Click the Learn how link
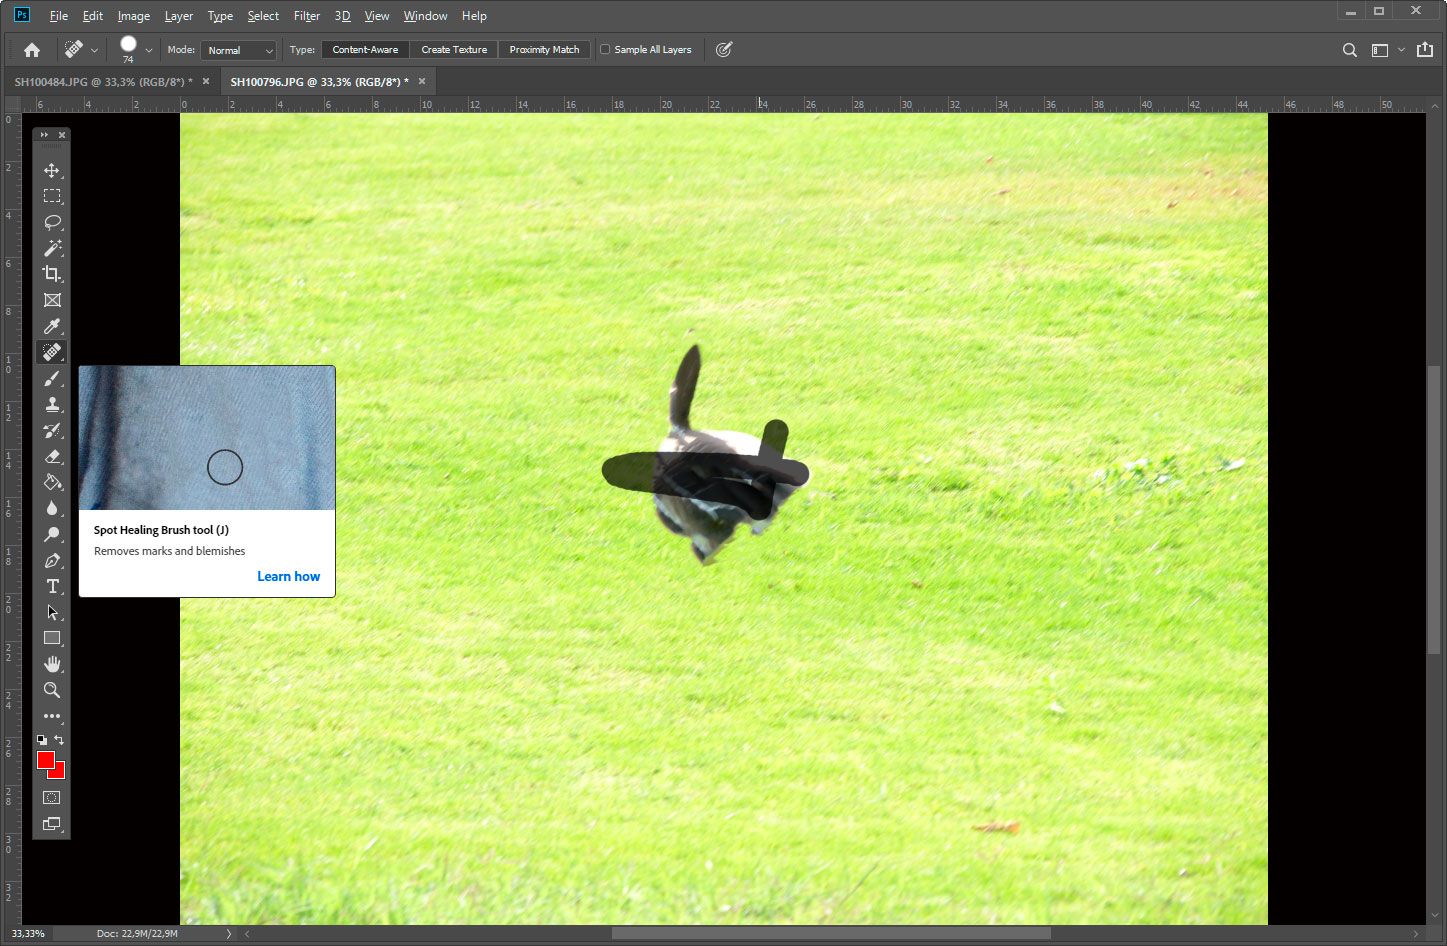The width and height of the screenshot is (1447, 946). coord(288,576)
